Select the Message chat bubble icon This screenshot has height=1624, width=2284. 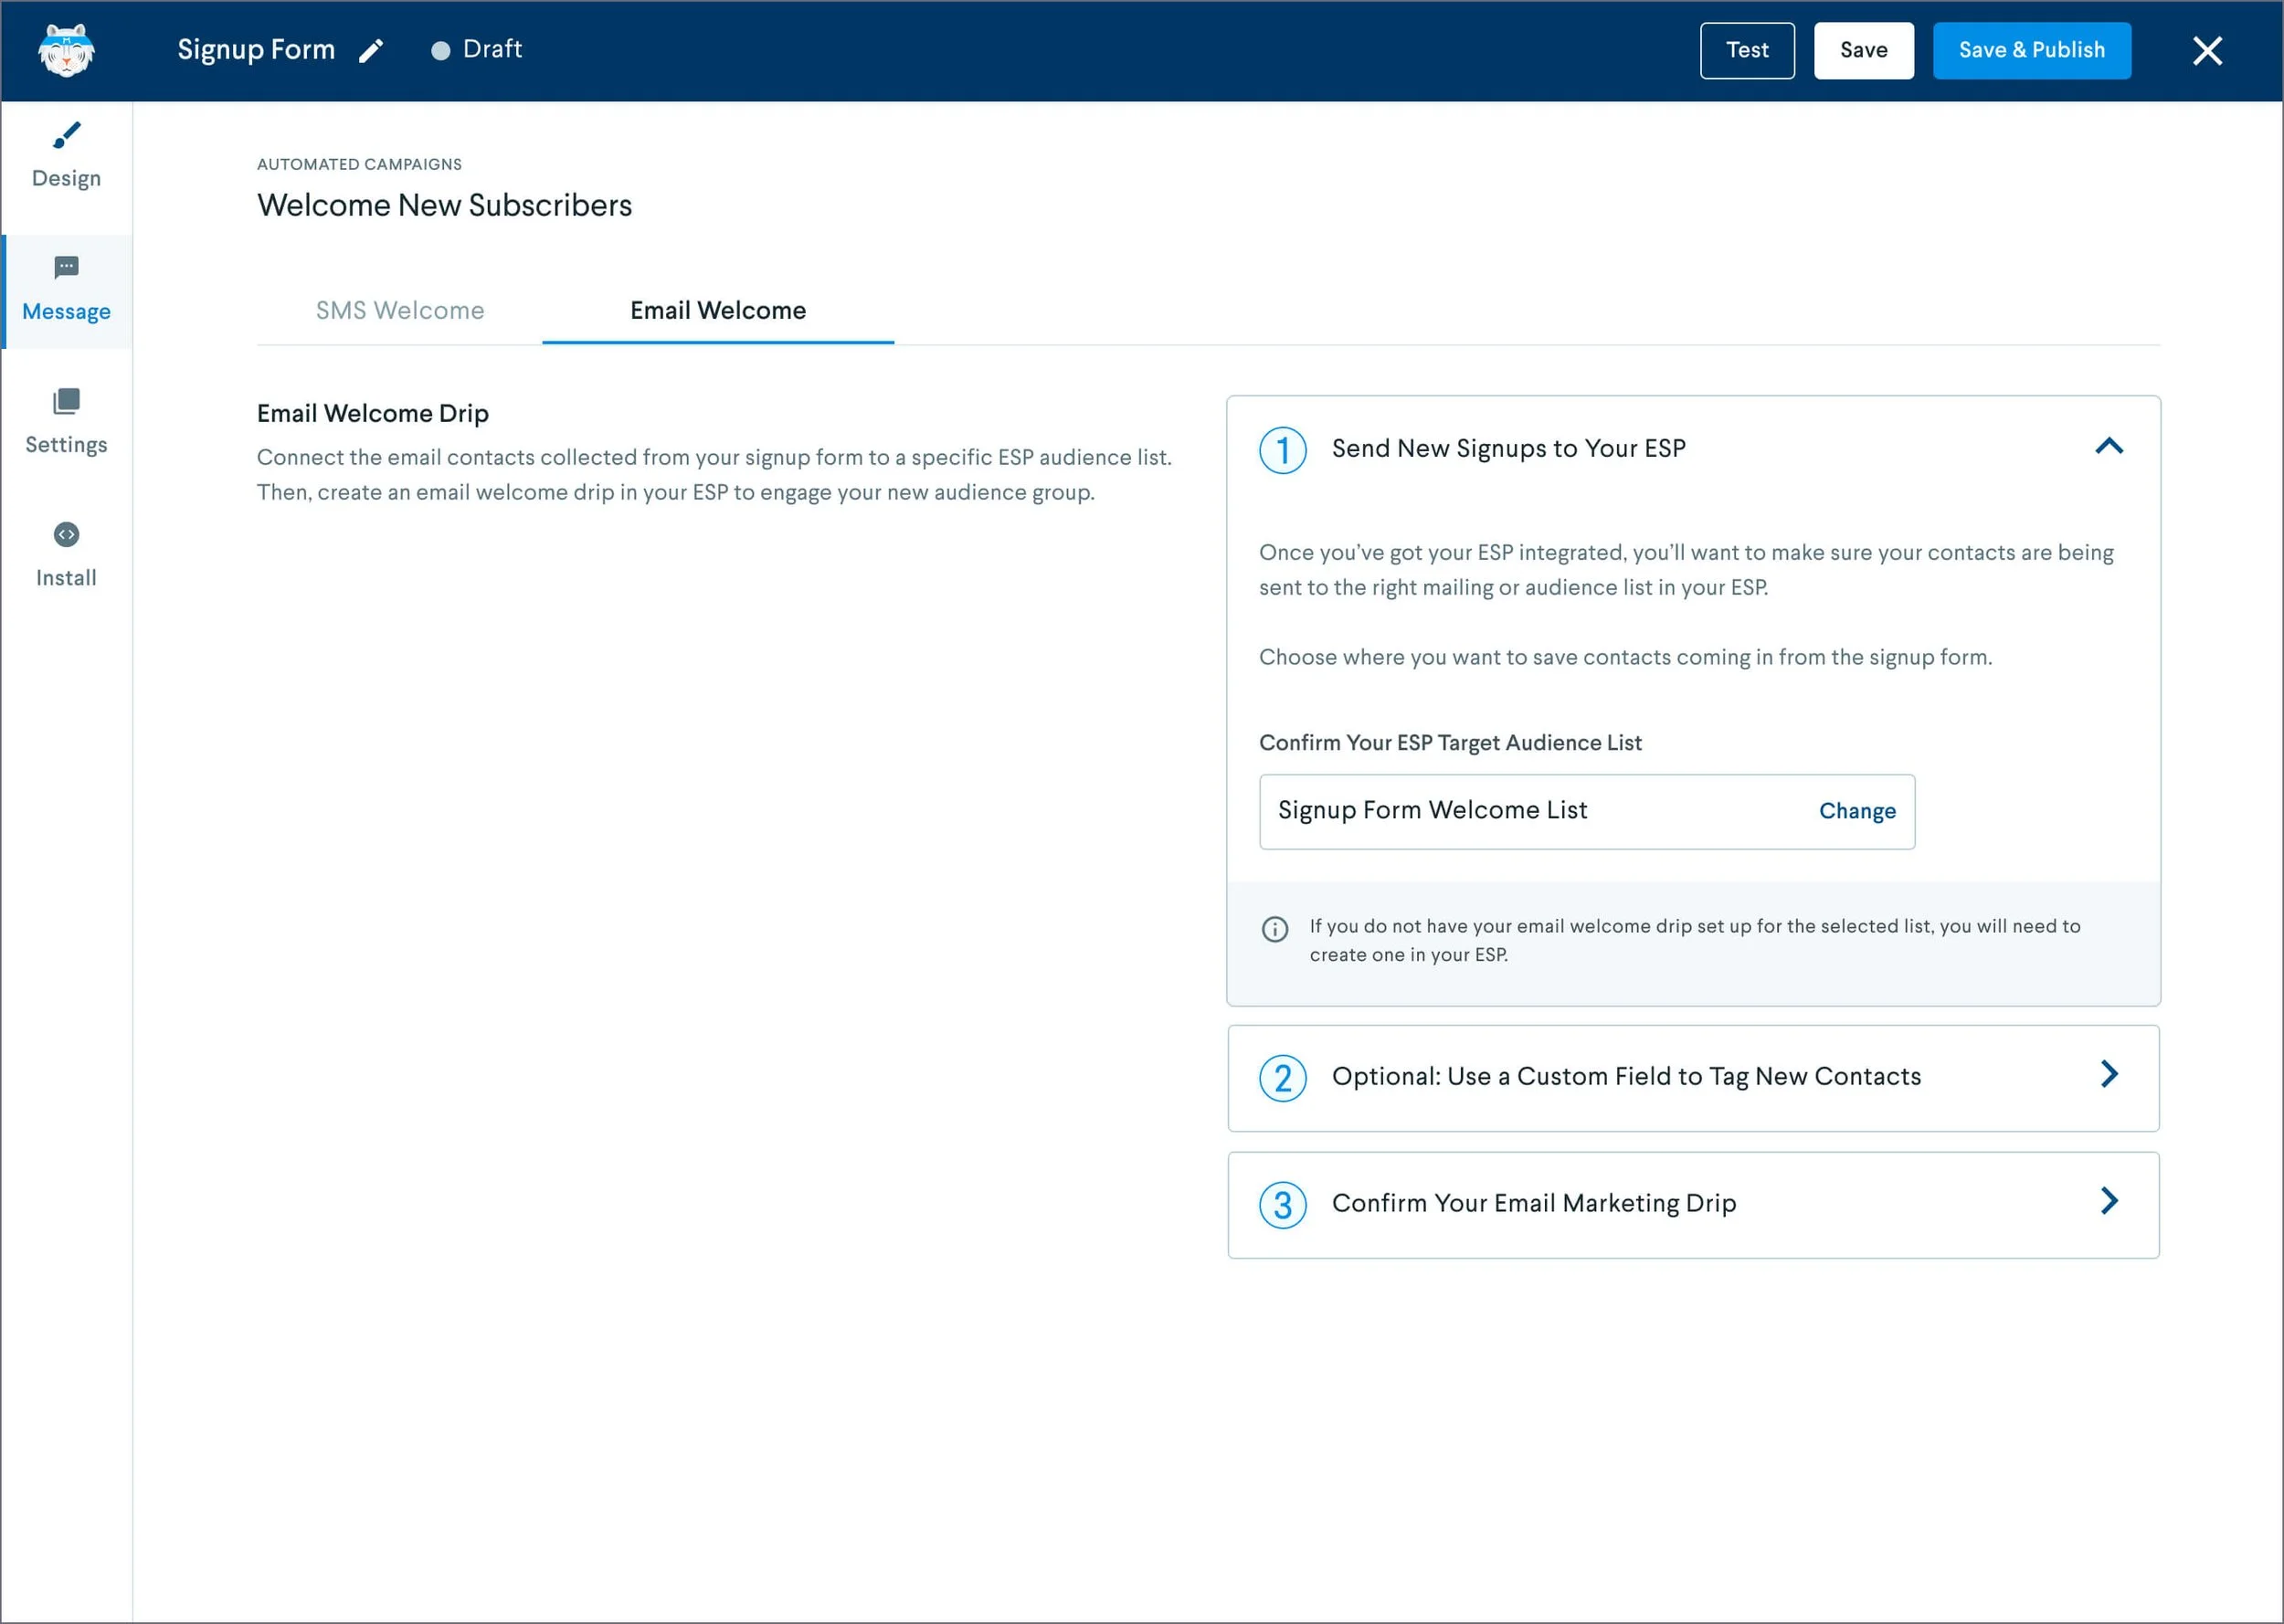[x=66, y=268]
